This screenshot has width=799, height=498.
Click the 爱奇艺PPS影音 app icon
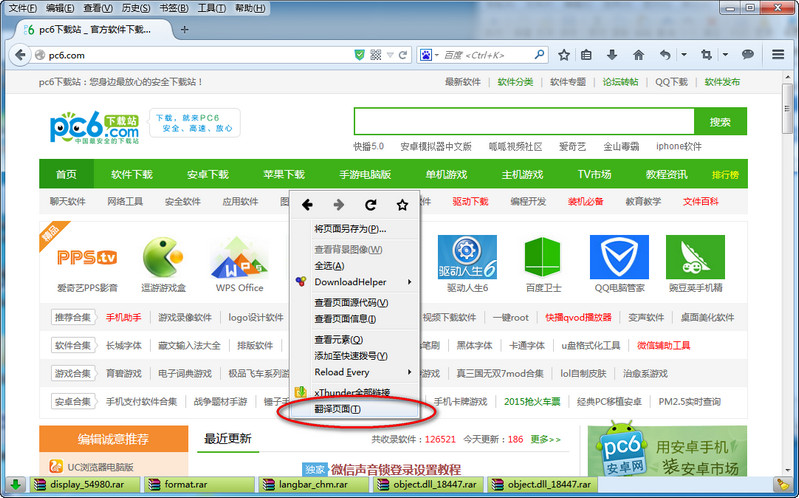[87, 257]
